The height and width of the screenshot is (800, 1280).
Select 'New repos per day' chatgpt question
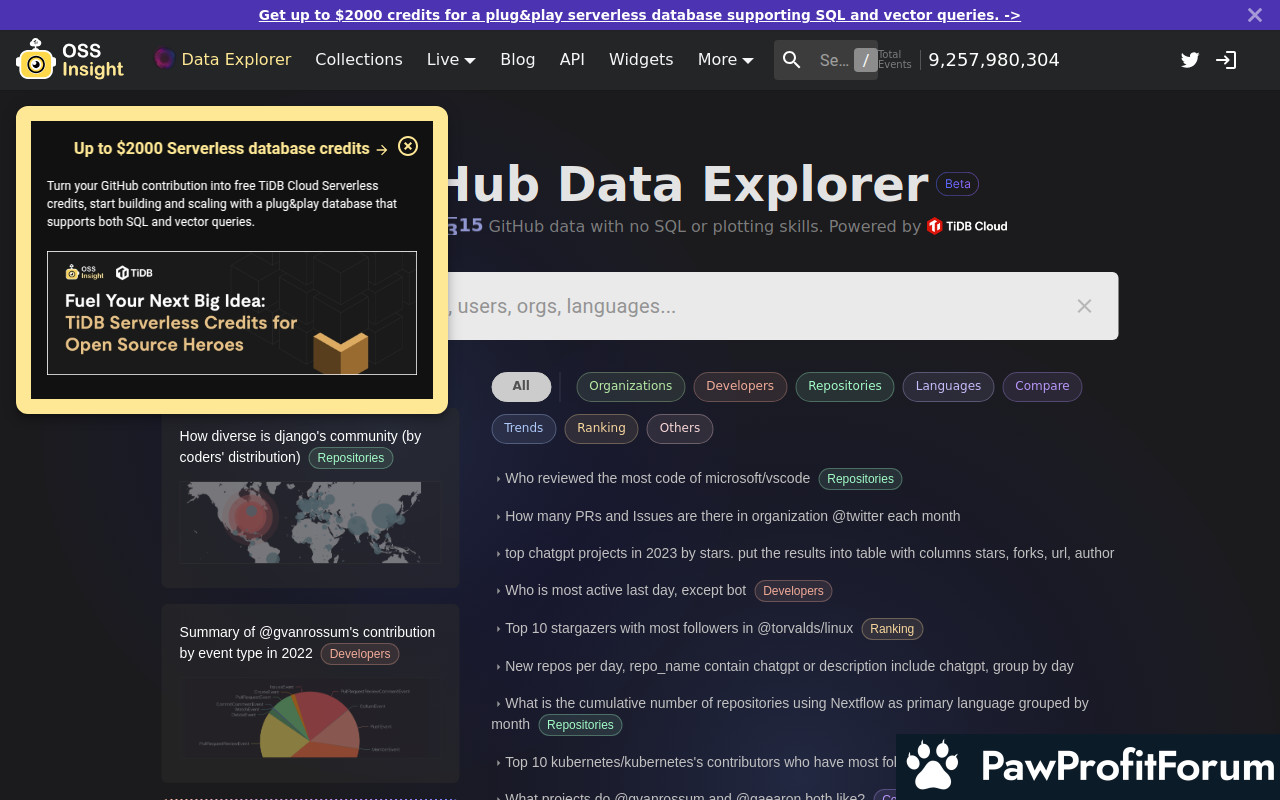(x=789, y=666)
